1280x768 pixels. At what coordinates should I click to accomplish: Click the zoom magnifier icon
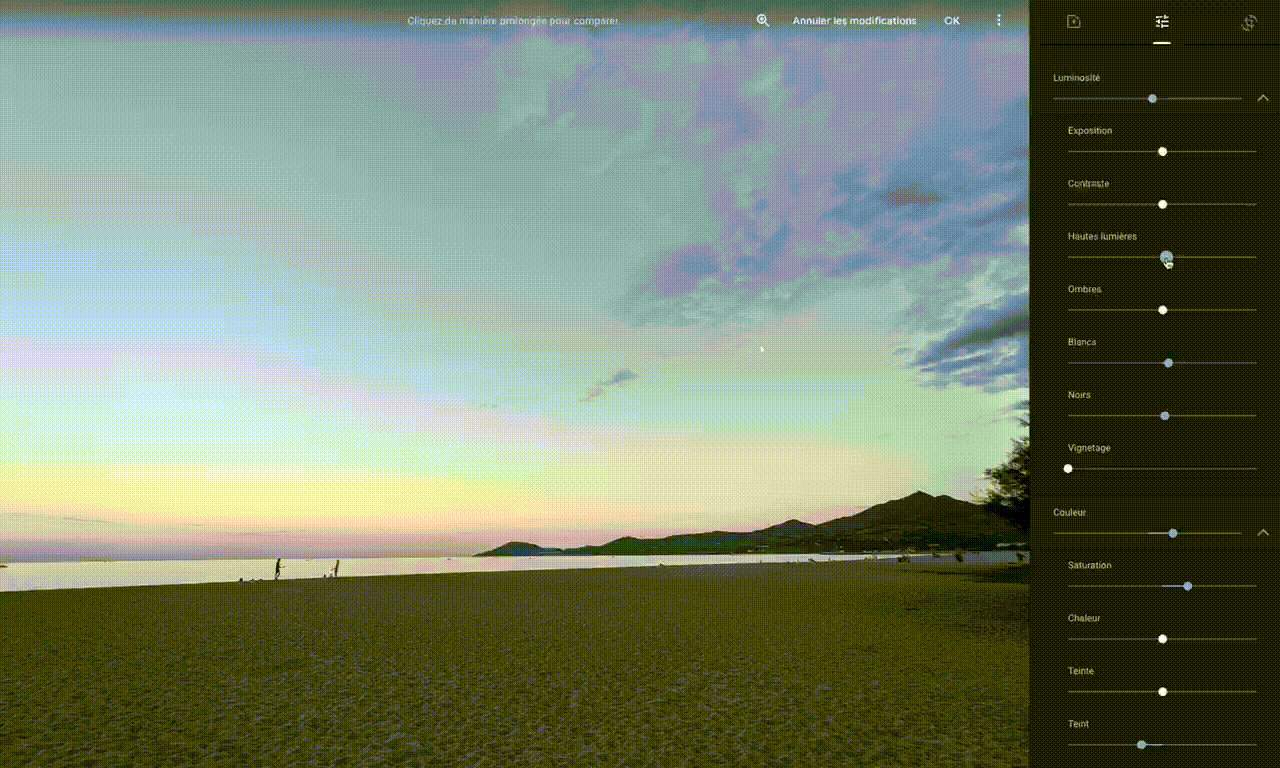point(763,20)
